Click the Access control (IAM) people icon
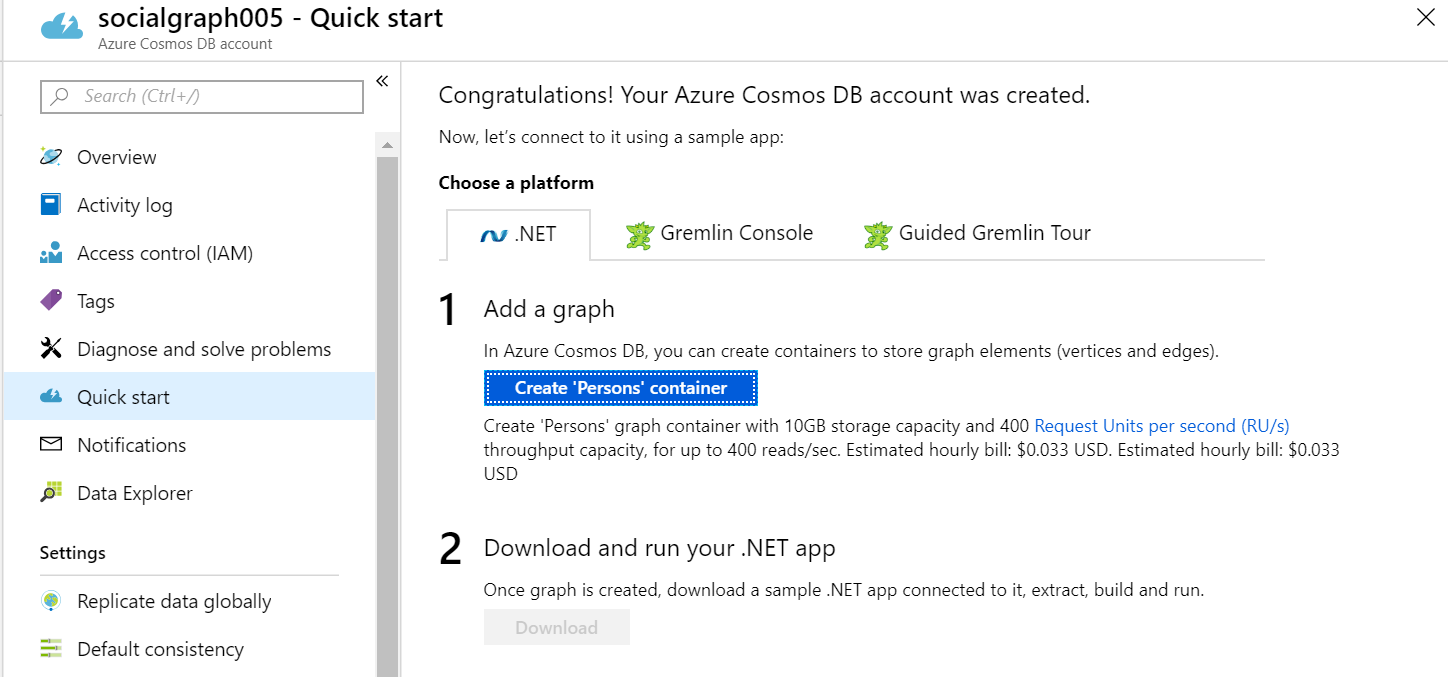 click(51, 253)
